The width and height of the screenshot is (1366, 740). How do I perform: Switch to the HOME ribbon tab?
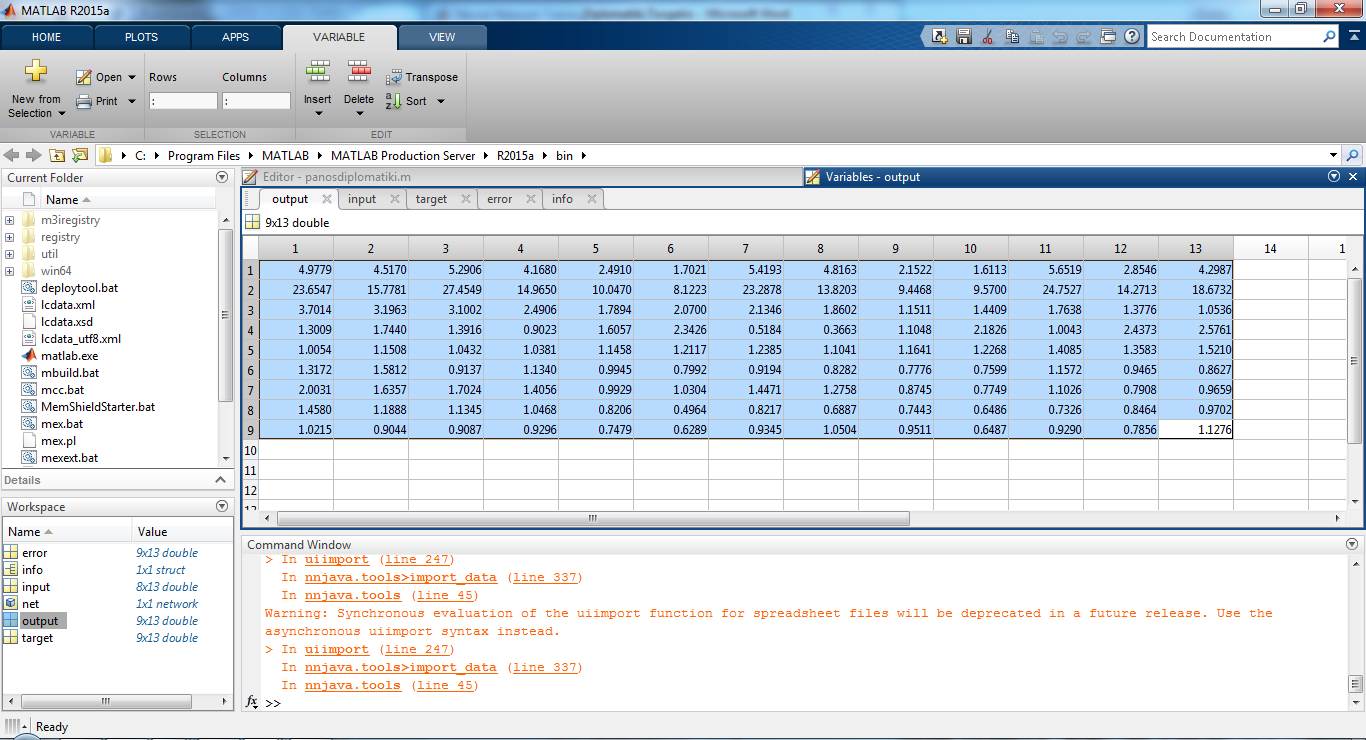(x=47, y=37)
